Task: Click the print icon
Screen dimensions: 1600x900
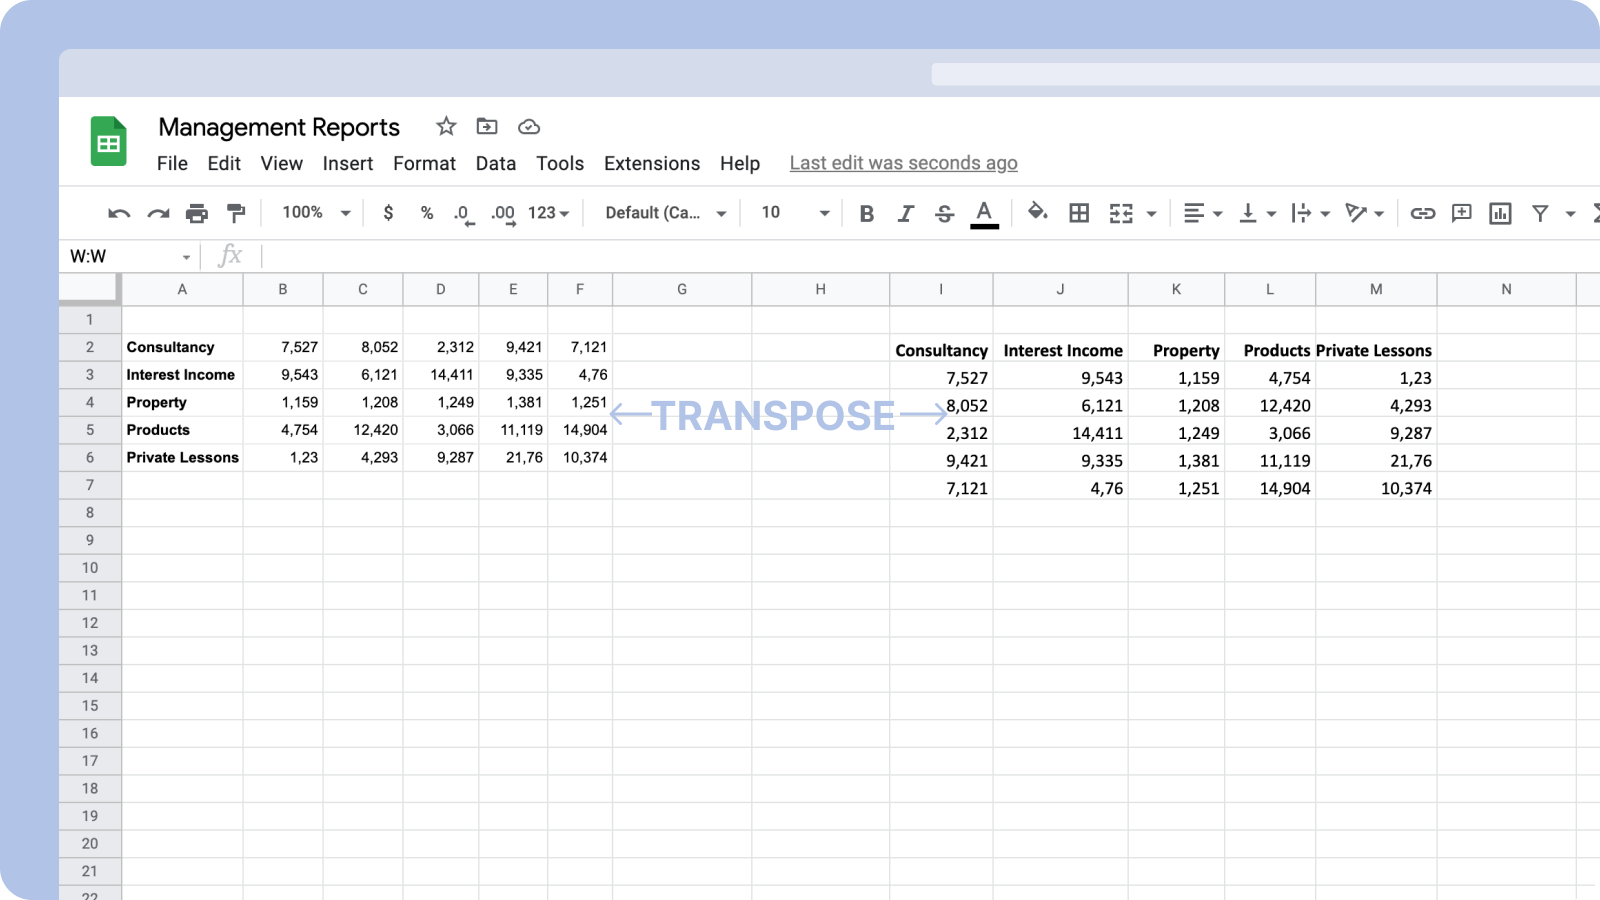Action: (197, 213)
